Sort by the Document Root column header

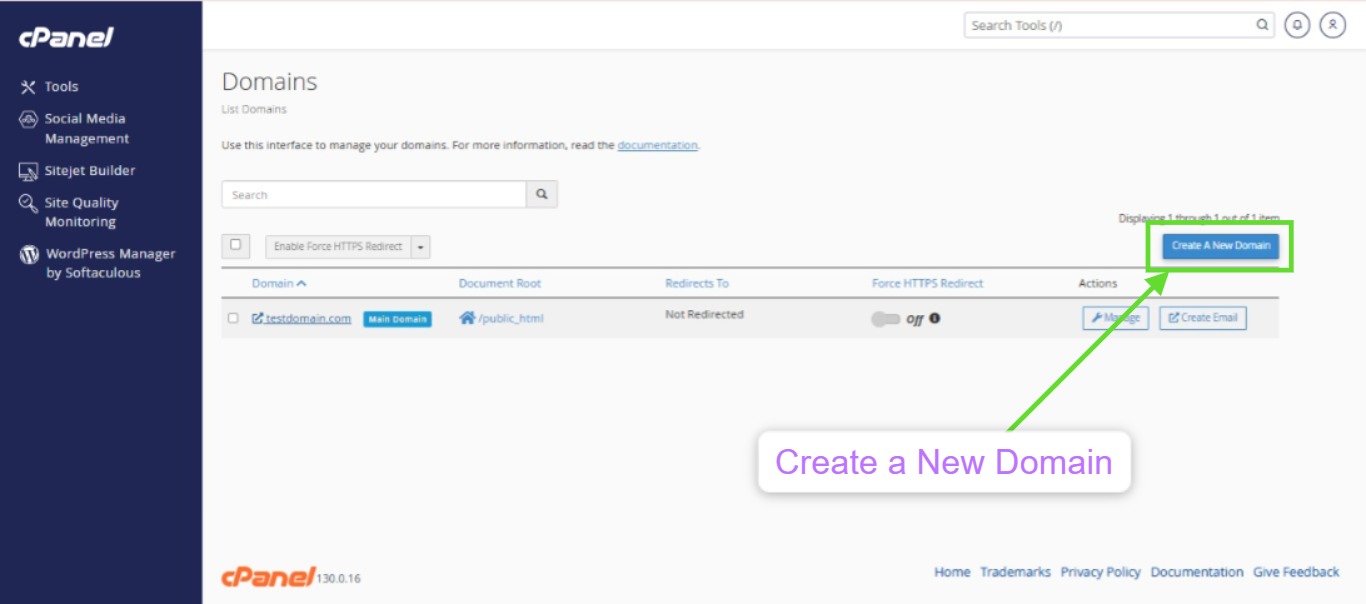coord(499,283)
